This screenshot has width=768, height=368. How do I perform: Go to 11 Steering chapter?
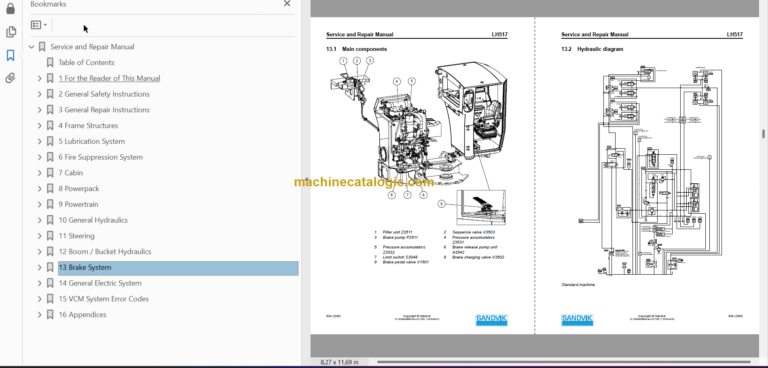tap(76, 236)
